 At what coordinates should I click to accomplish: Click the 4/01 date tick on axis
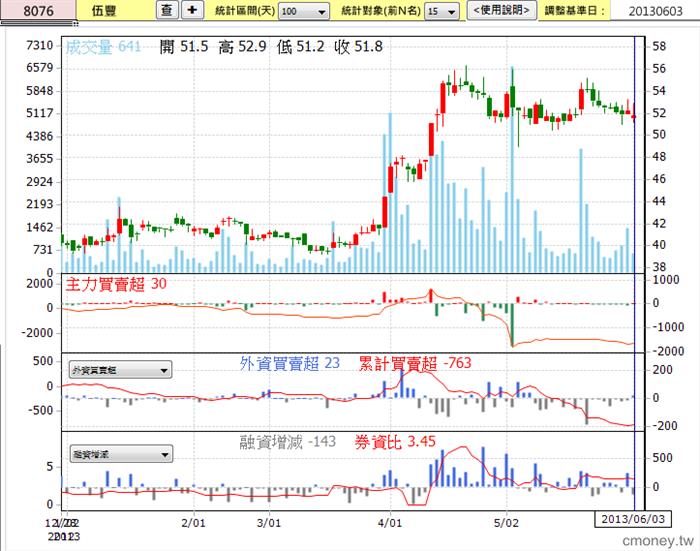click(389, 522)
